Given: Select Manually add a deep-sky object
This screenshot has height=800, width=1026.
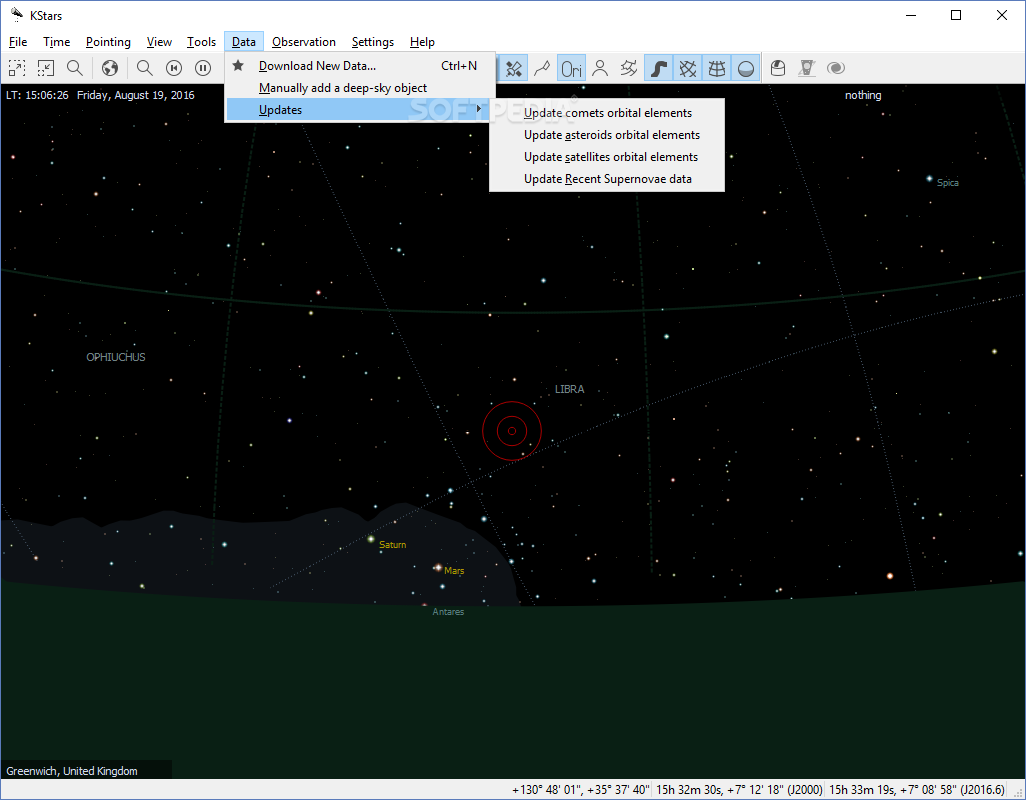Looking at the screenshot, I should [x=360, y=88].
